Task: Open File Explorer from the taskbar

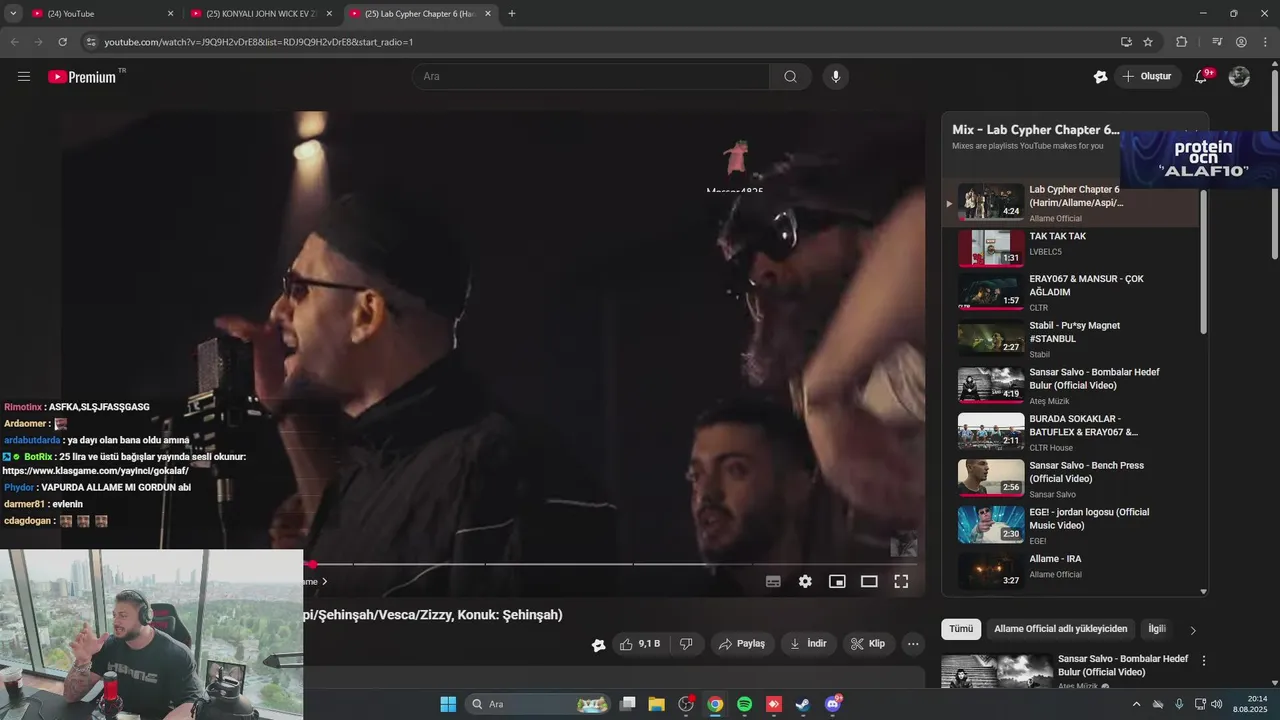Action: coord(657,704)
